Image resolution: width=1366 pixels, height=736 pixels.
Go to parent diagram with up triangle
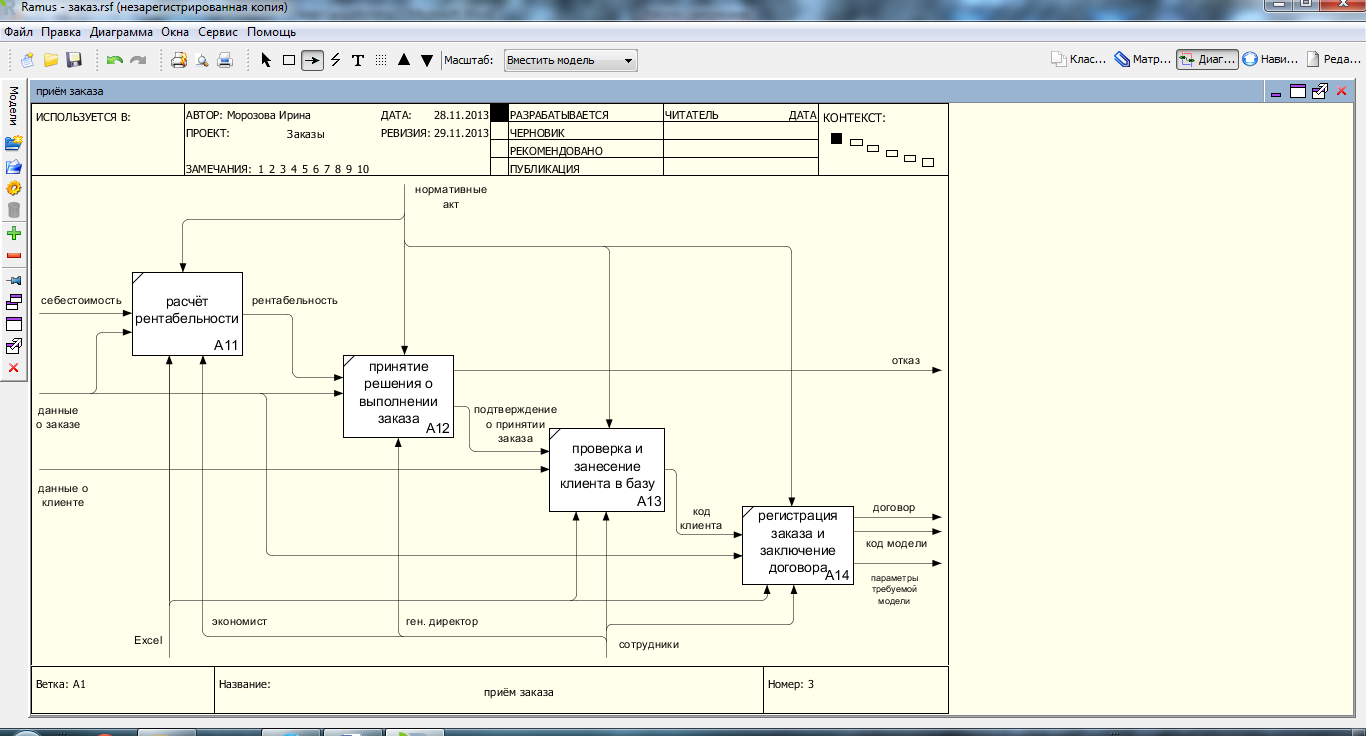point(404,60)
